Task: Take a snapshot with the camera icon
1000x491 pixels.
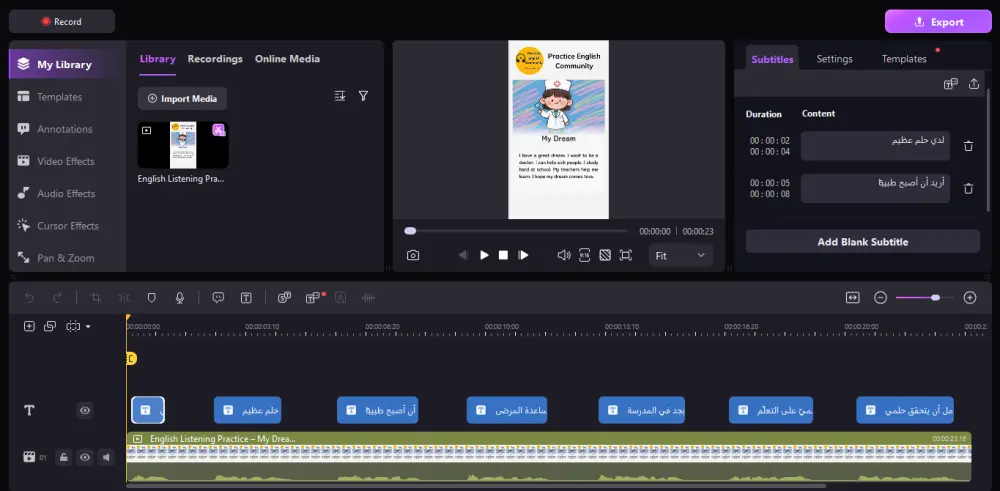Action: pyautogui.click(x=413, y=255)
